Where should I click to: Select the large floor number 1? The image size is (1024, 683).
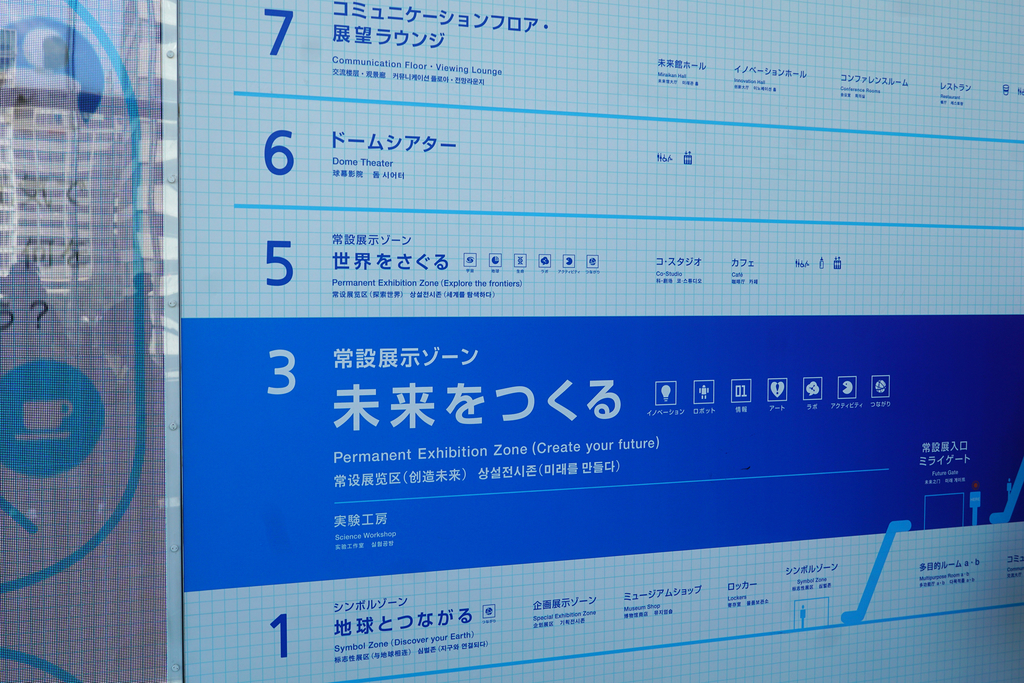coord(281,635)
